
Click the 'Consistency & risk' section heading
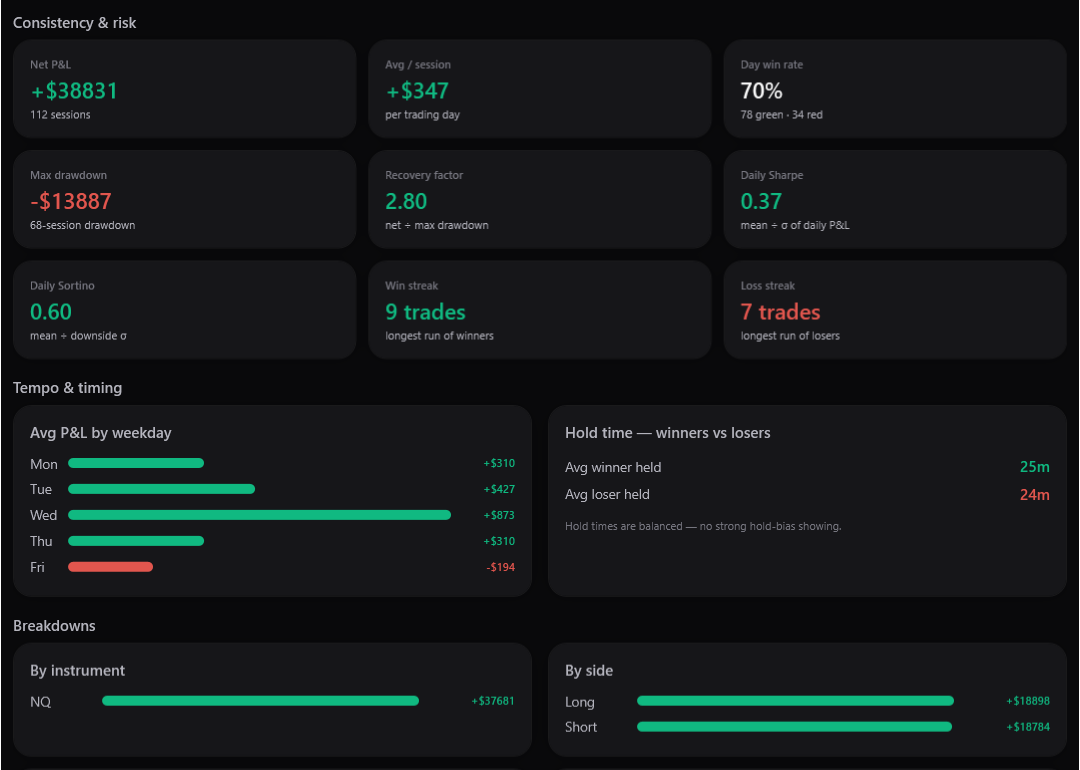click(x=74, y=23)
